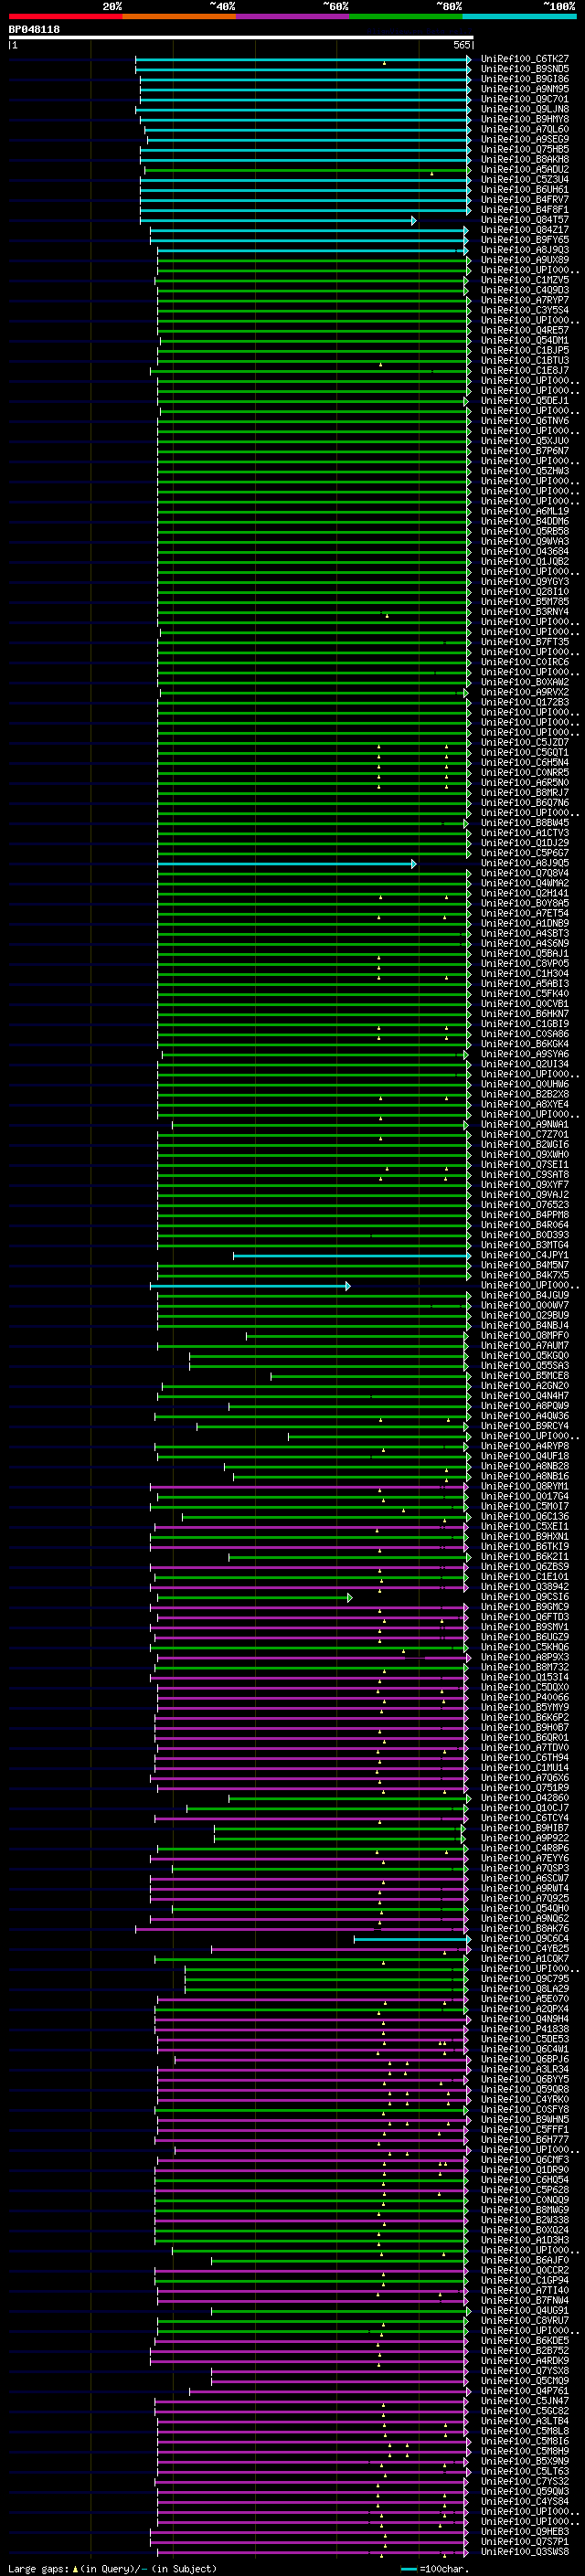Select label UniRef100_B4JGU9
The image size is (585, 2576).
pyautogui.click(x=524, y=1295)
